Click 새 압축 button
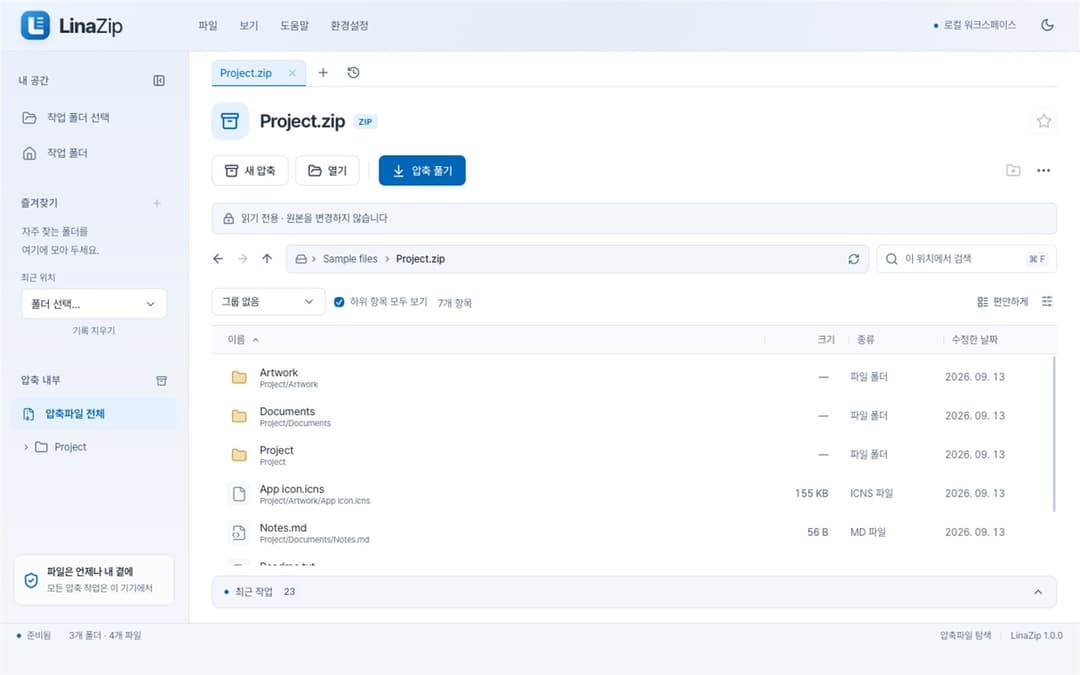1080x675 pixels. click(x=250, y=171)
